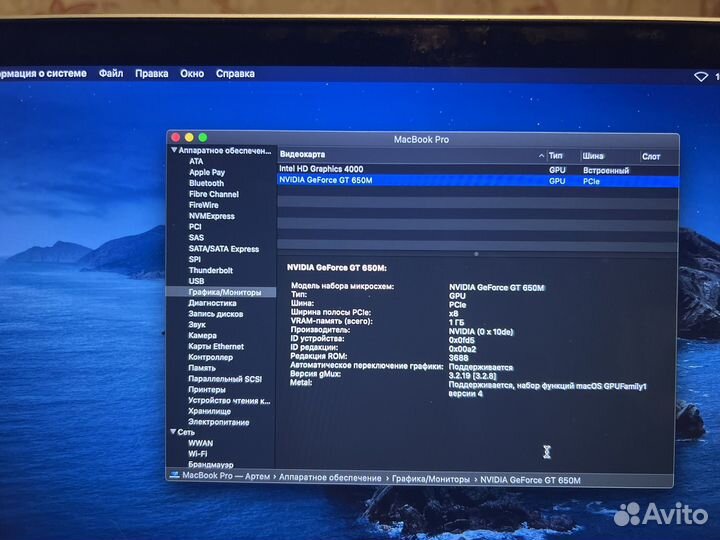Collapse the Аппаратное обеспечение section

(174, 150)
